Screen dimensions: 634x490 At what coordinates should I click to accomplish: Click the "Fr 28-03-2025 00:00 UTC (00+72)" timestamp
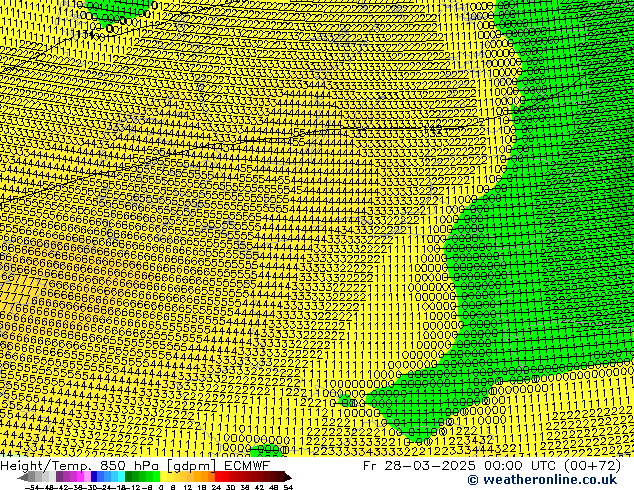point(492,465)
